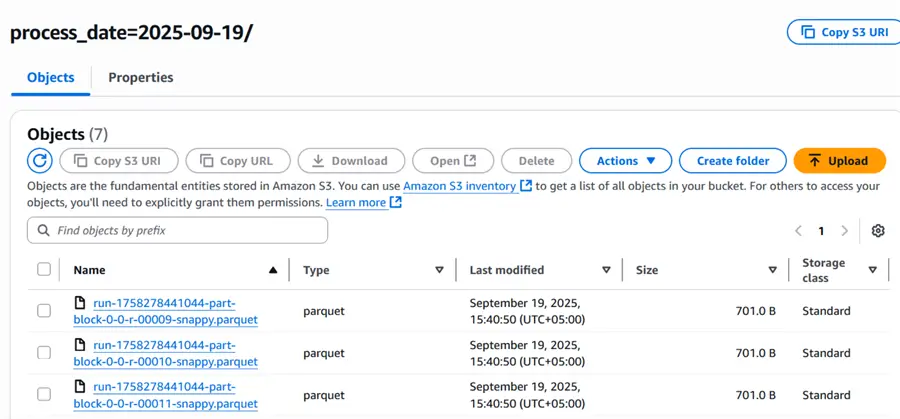Viewport: 900px width, 419px height.
Task: Click the Name column header
Action: [x=90, y=270]
